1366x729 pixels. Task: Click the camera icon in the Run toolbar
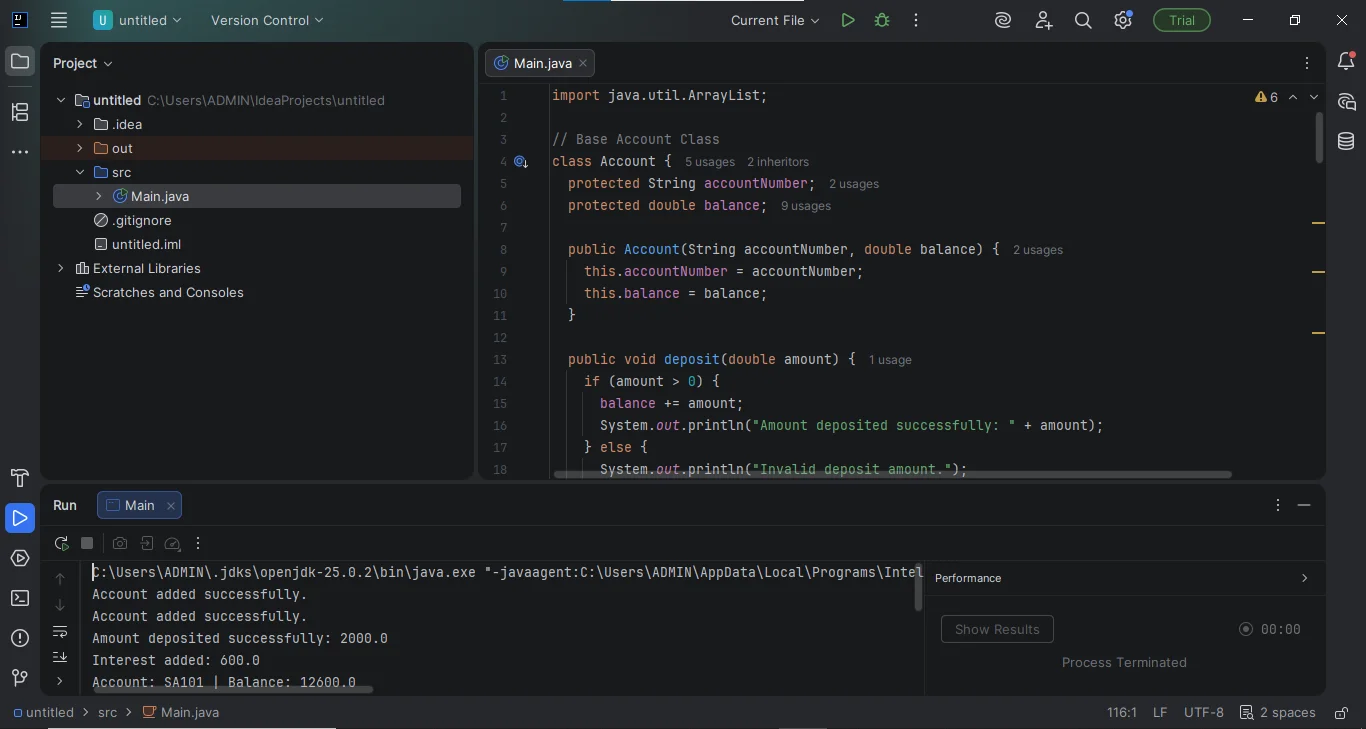(x=120, y=543)
